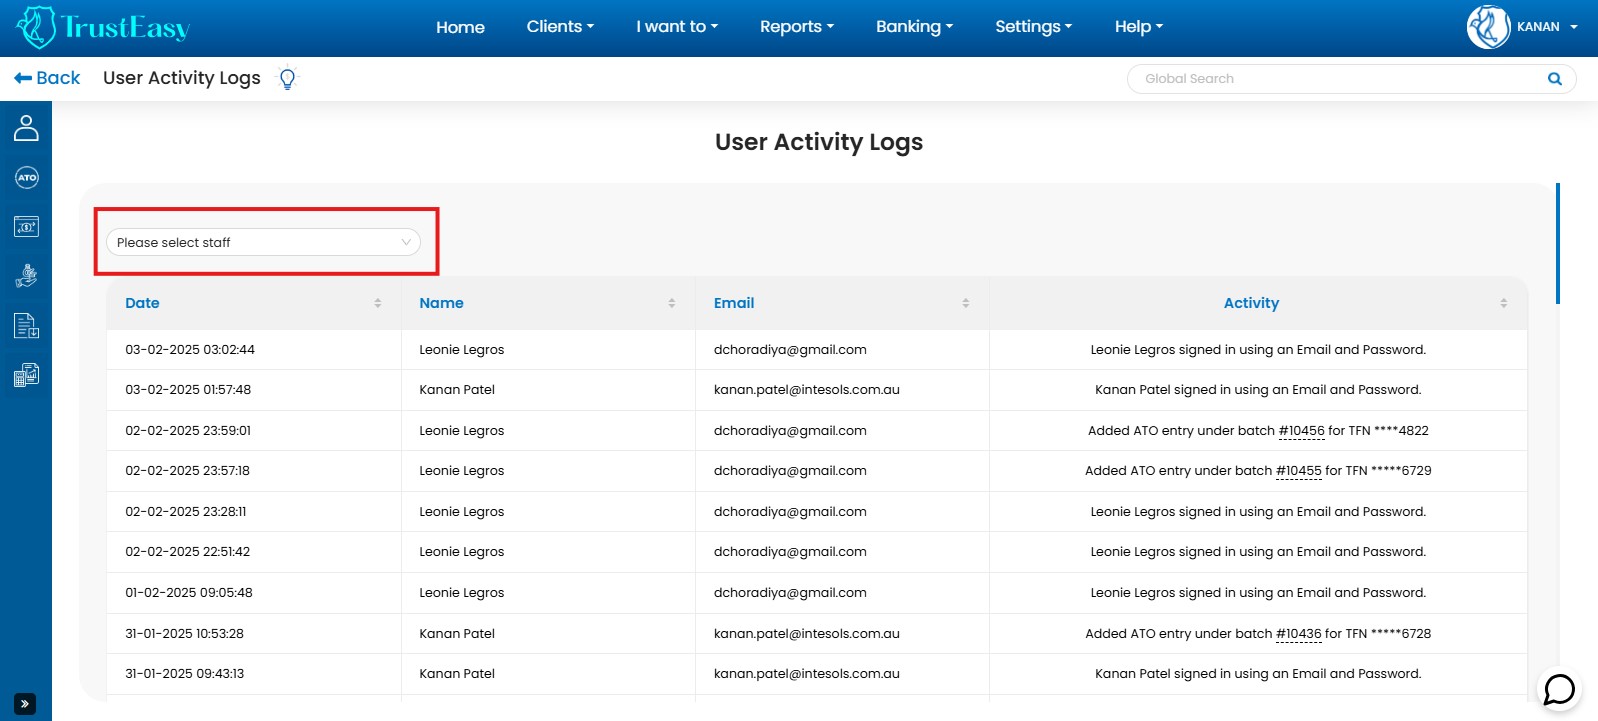Open batch #10456 link
Image resolution: width=1598 pixels, height=721 pixels.
1301,431
